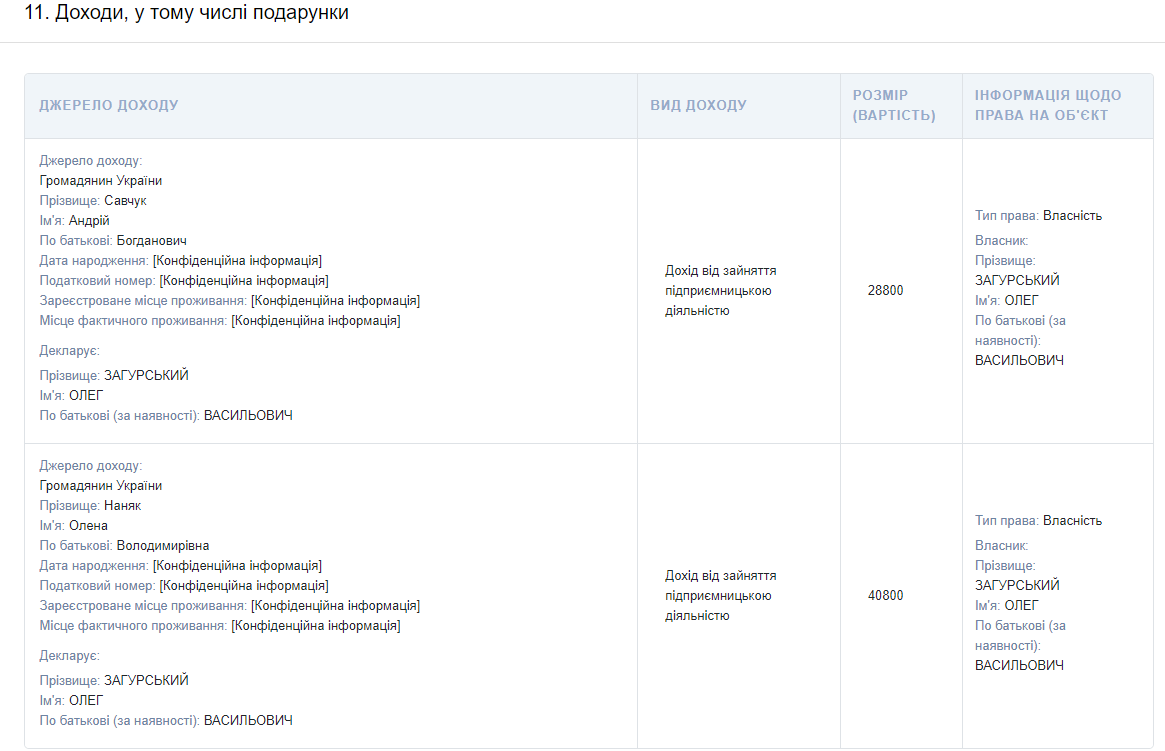Click confidential date of birth in Андрій's row
The height and width of the screenshot is (751, 1165).
pos(237,261)
